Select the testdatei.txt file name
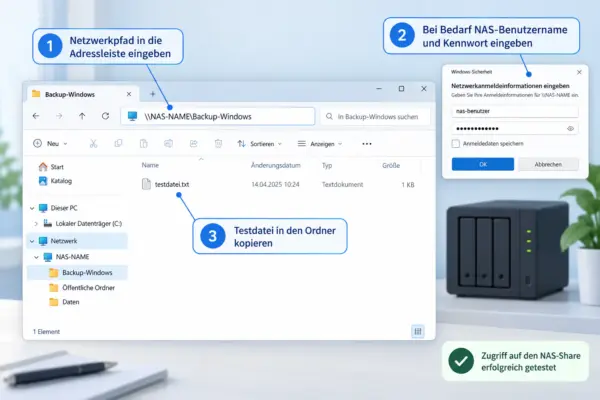The width and height of the screenshot is (600, 400). pos(172,184)
